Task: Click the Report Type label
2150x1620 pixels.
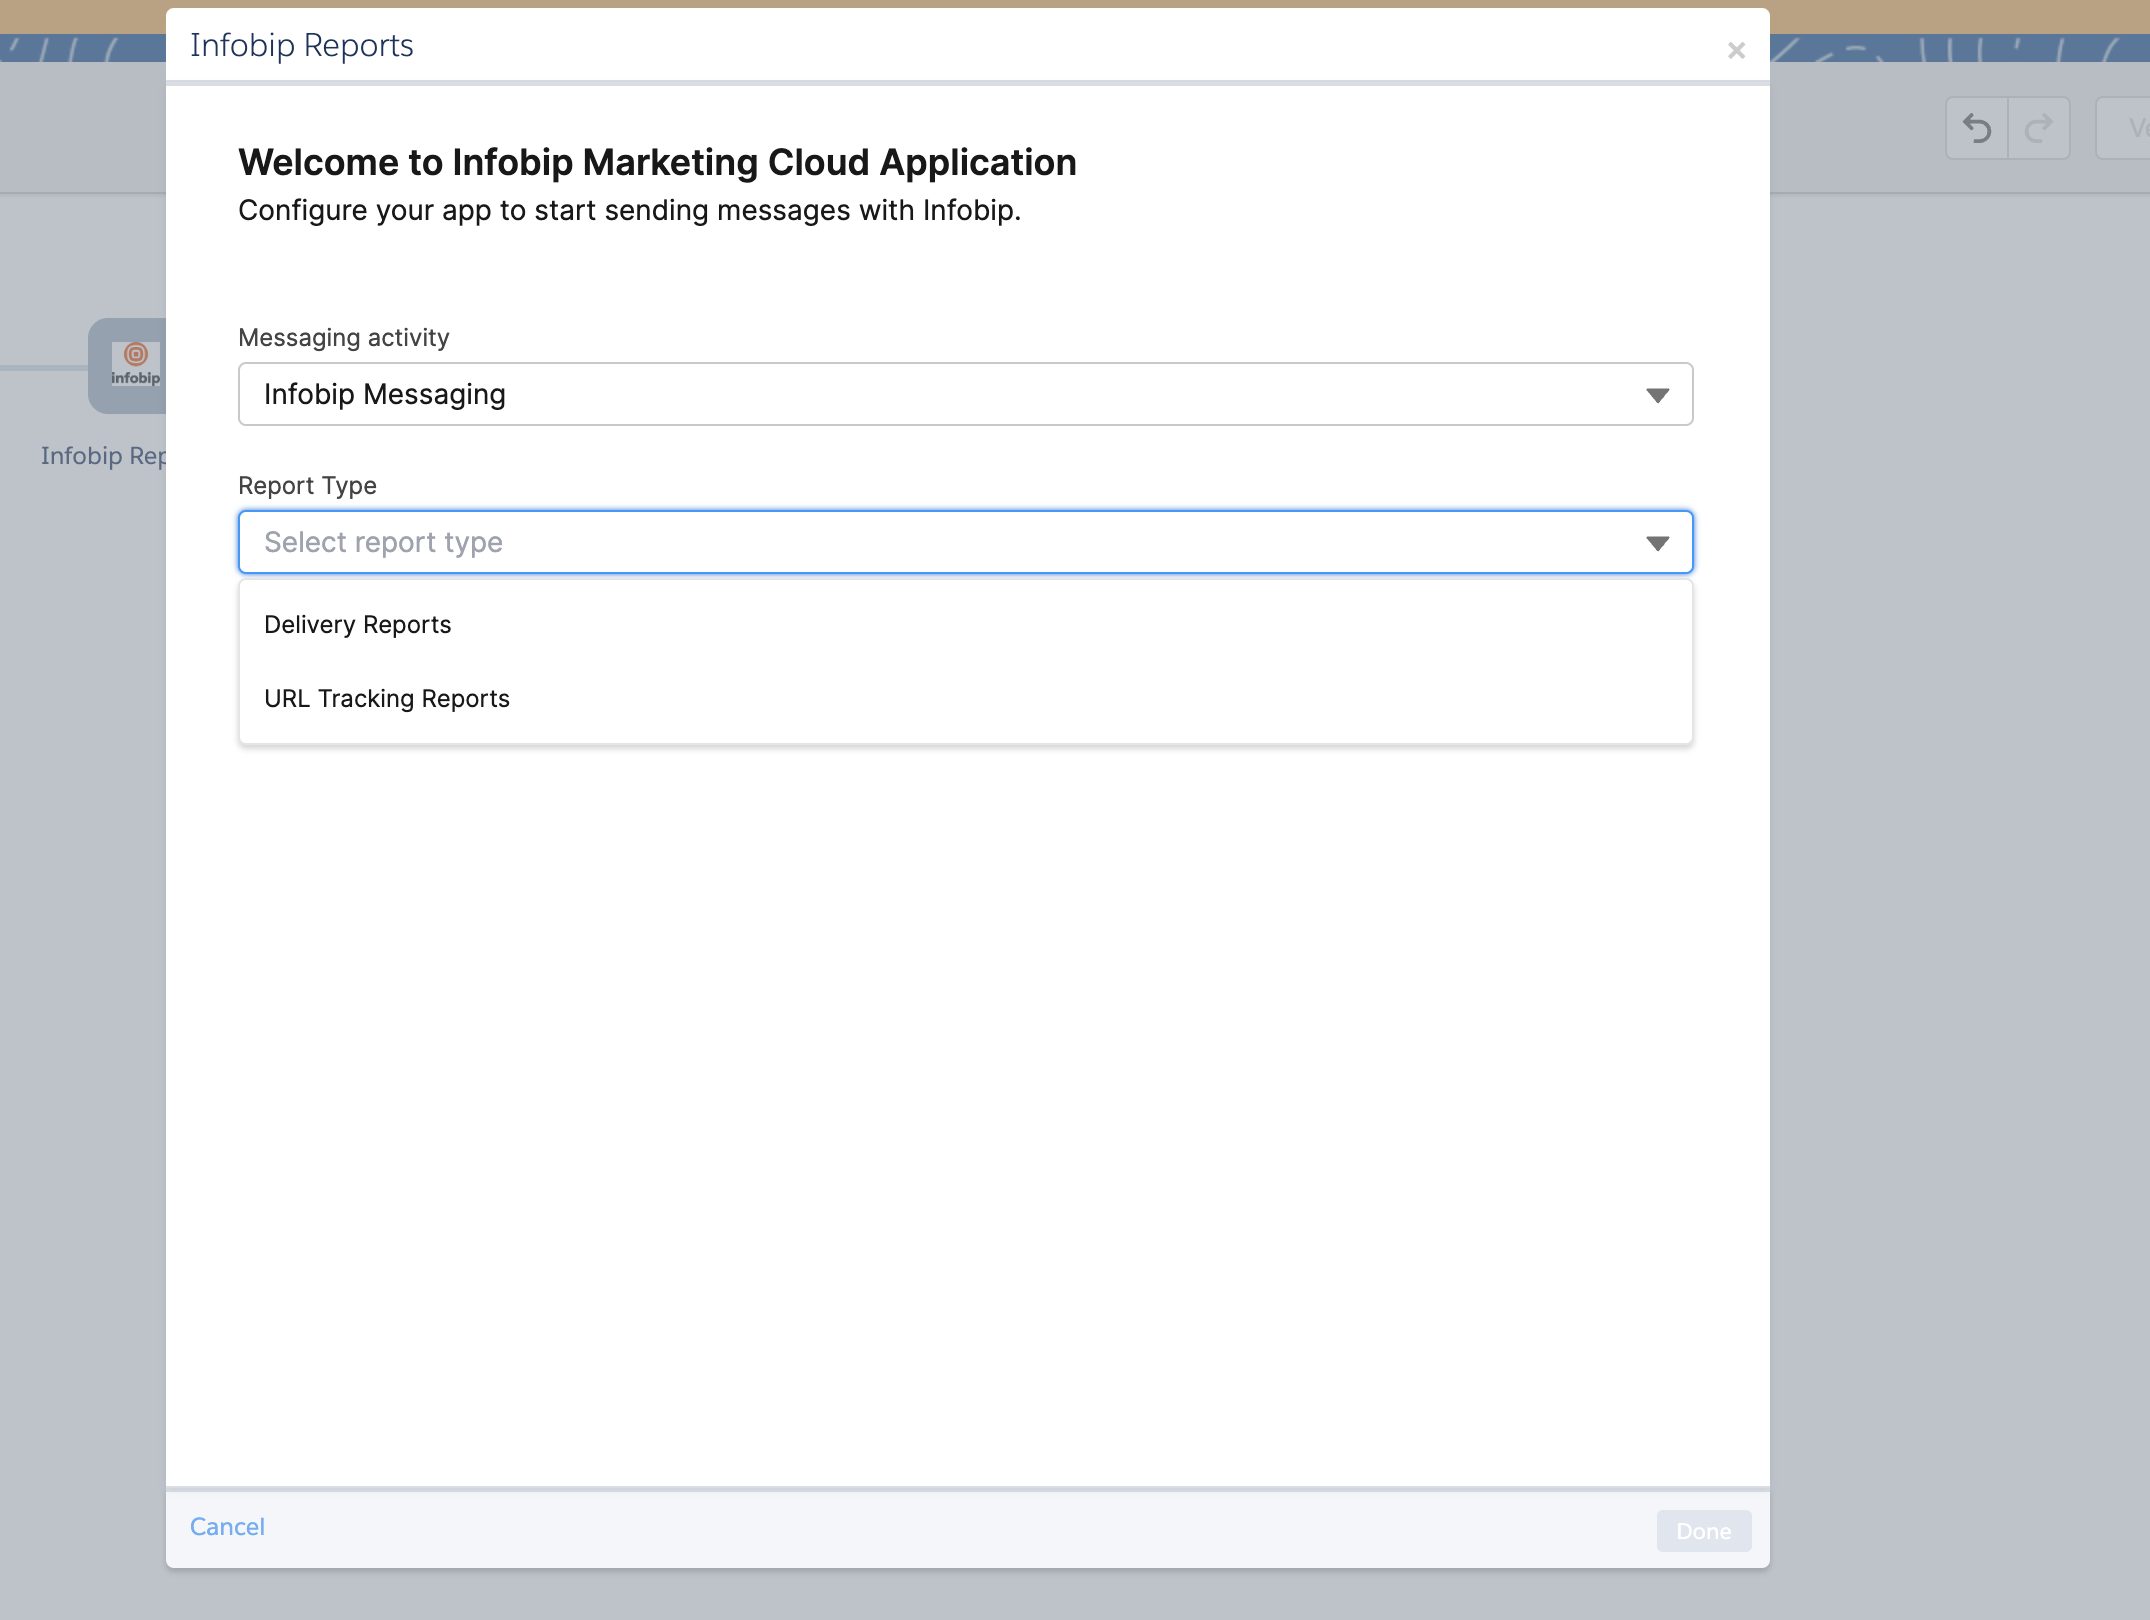Action: (x=307, y=486)
